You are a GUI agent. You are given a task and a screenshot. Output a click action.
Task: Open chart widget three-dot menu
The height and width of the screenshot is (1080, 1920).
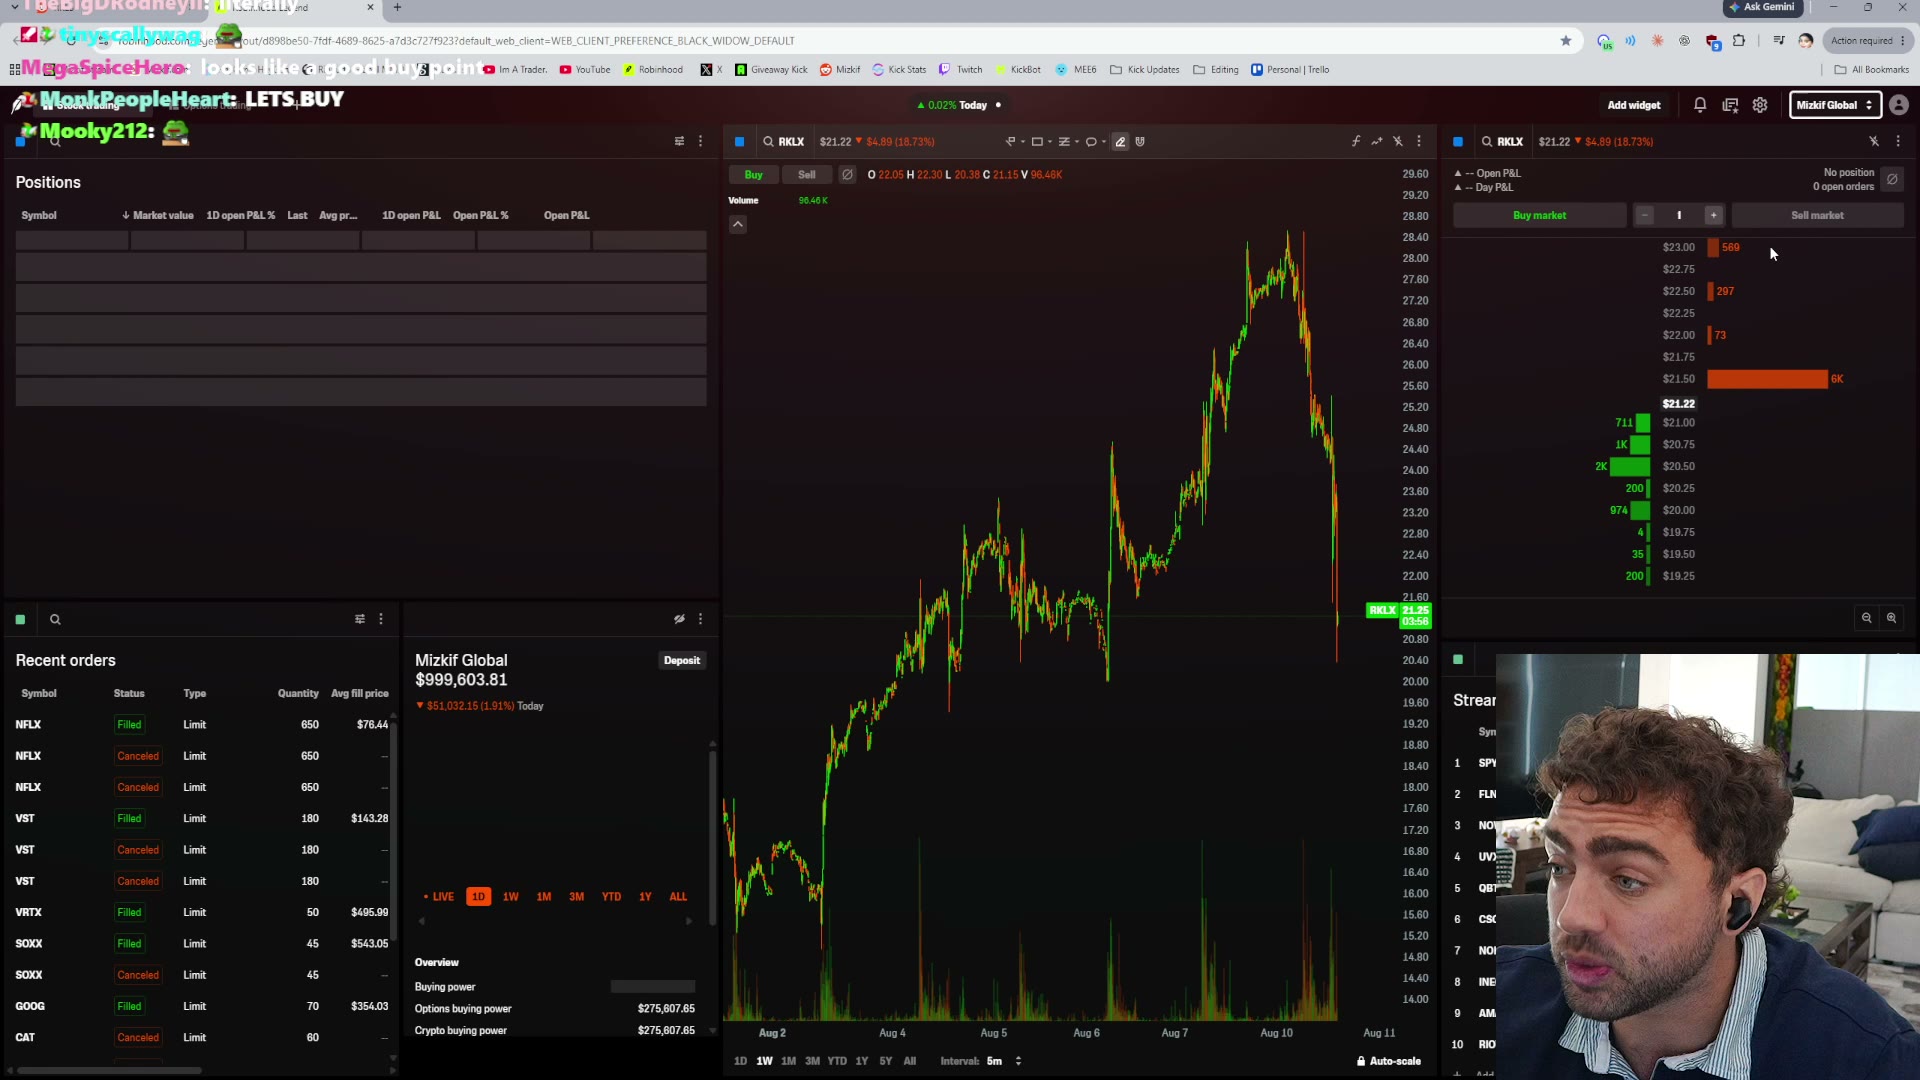tap(1419, 142)
